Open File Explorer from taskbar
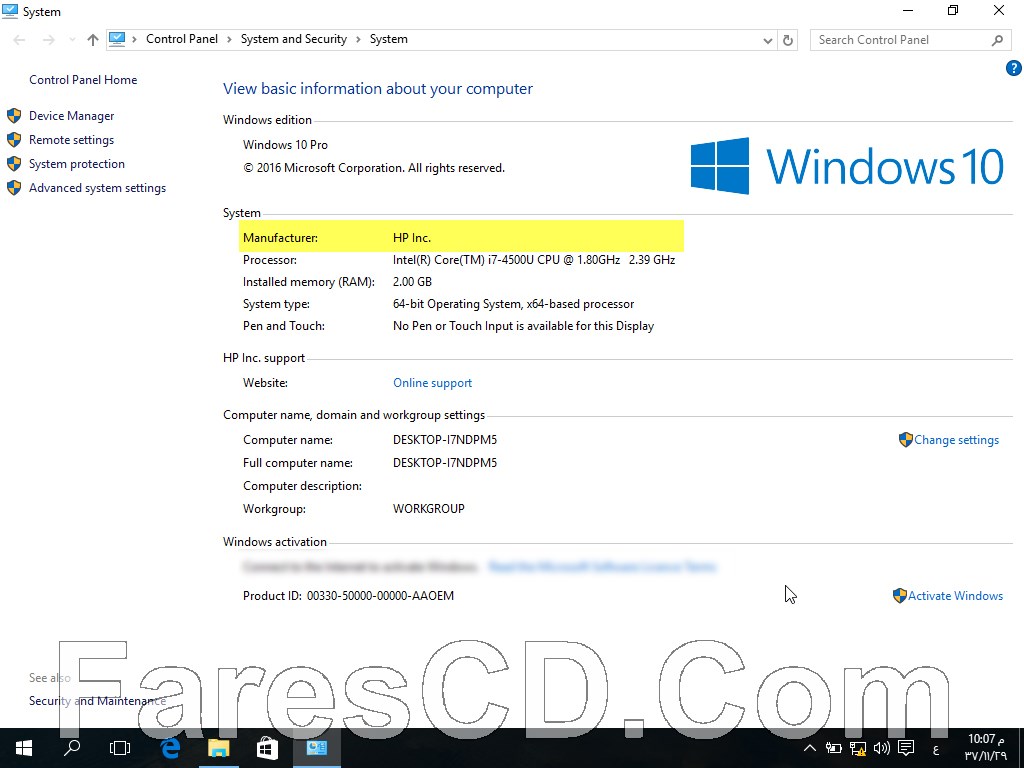This screenshot has height=768, width=1024. [x=219, y=748]
